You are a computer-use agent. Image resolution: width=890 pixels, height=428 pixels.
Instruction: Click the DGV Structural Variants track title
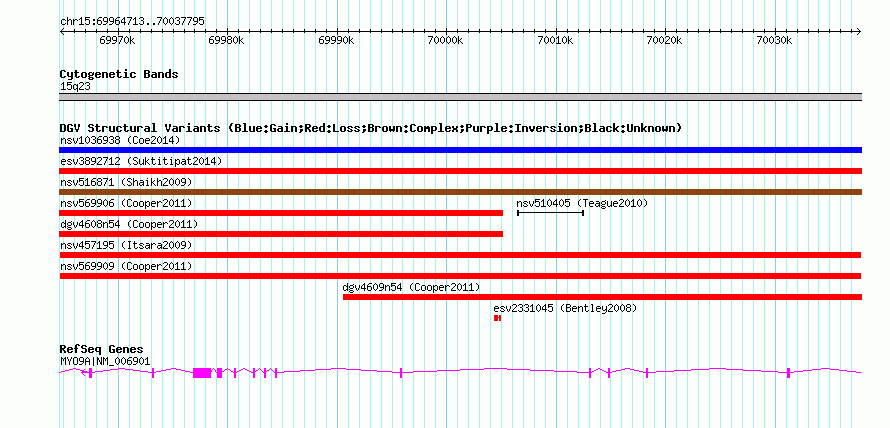click(370, 128)
